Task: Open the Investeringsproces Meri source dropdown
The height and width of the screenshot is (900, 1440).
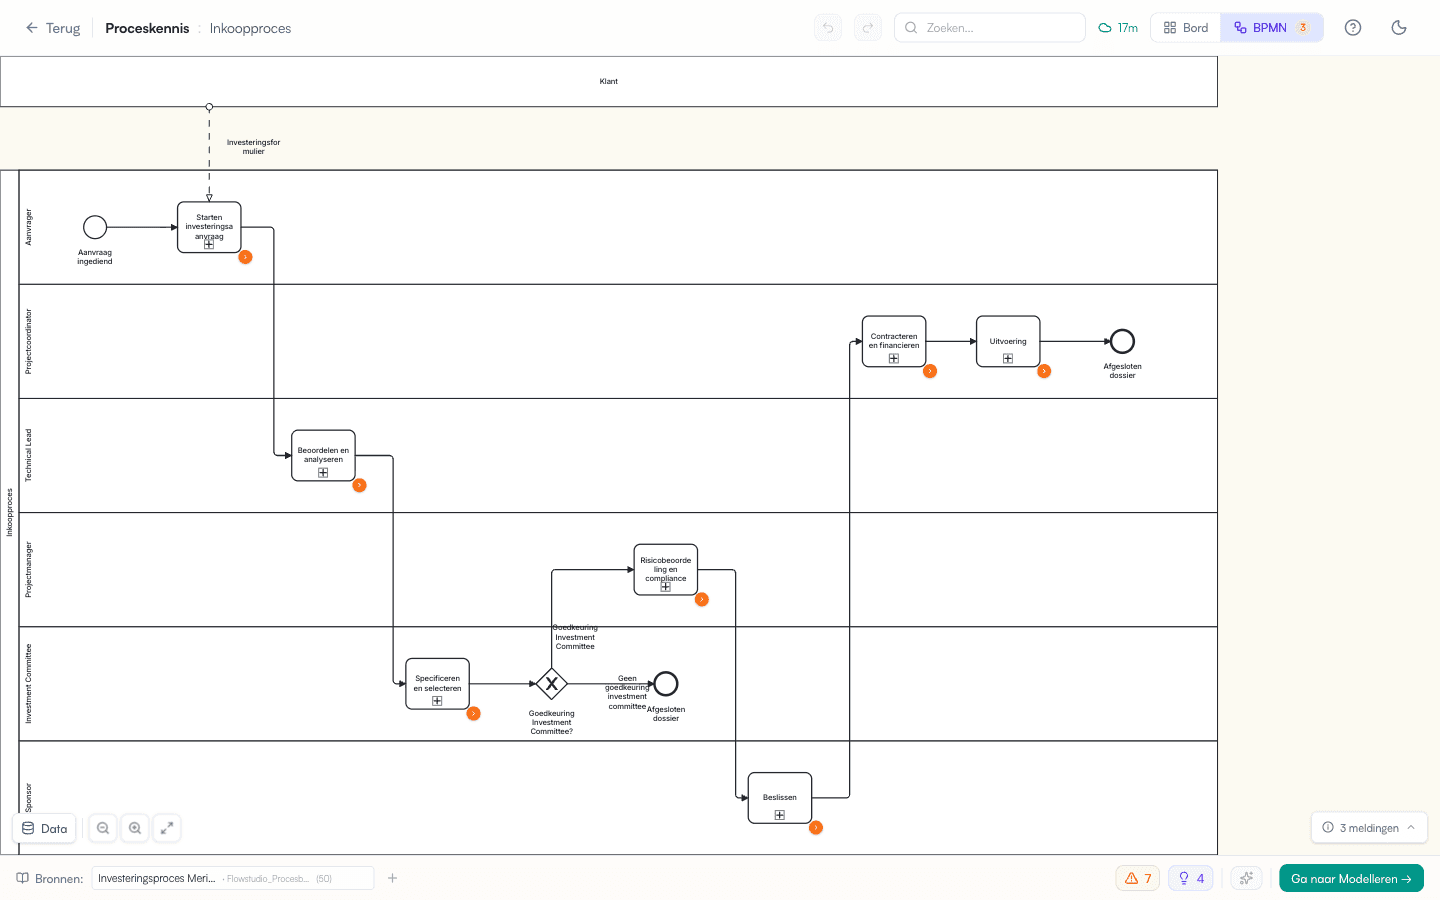Action: coord(232,877)
